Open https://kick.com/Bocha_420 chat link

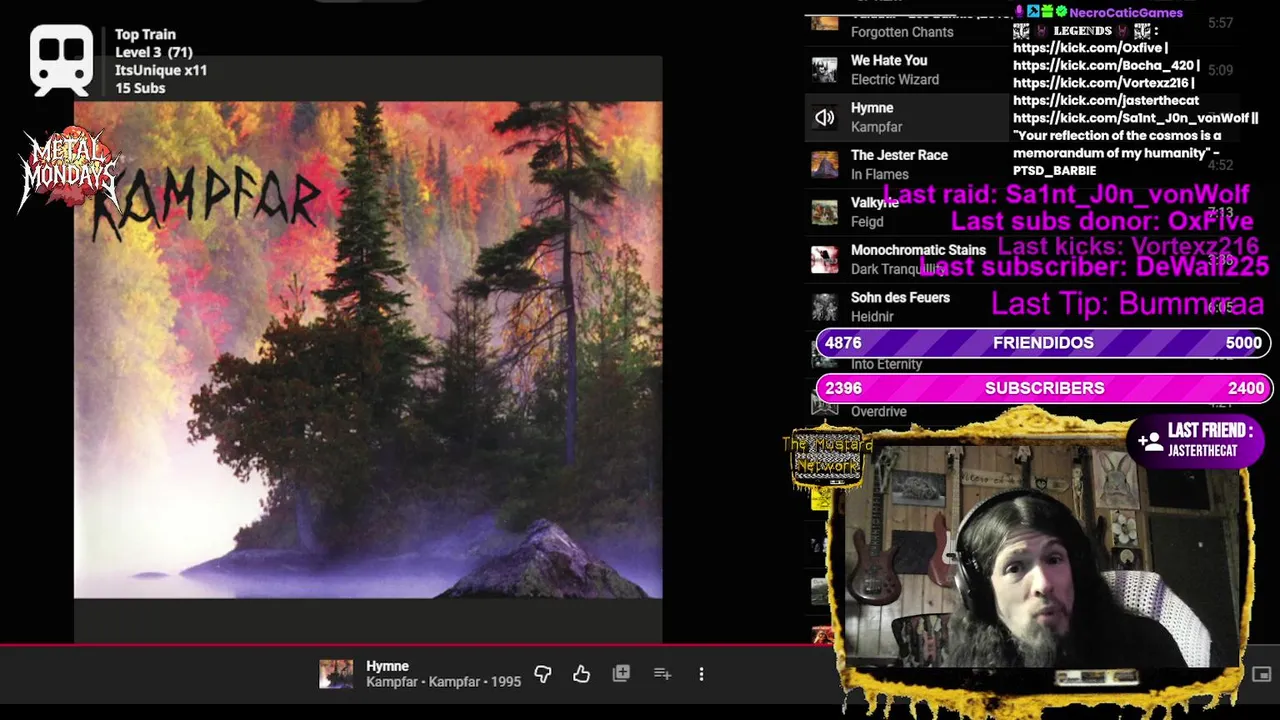pyautogui.click(x=1105, y=65)
